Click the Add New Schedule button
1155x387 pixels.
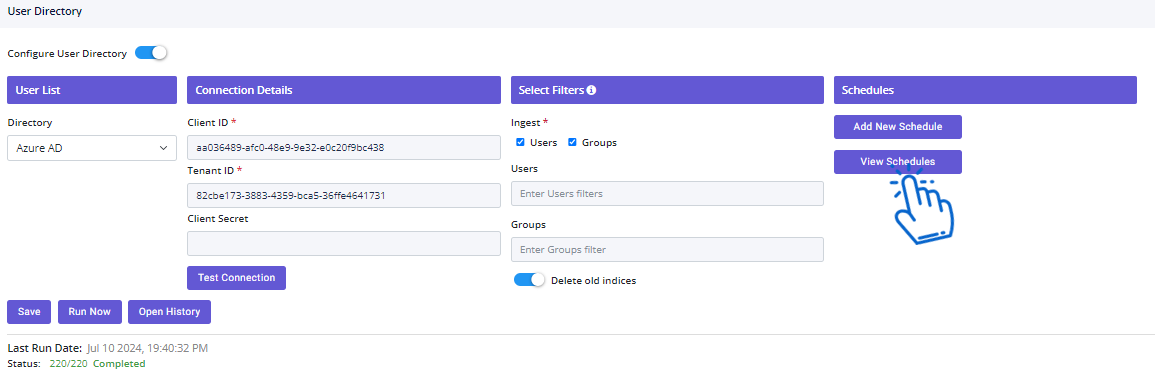click(x=897, y=127)
